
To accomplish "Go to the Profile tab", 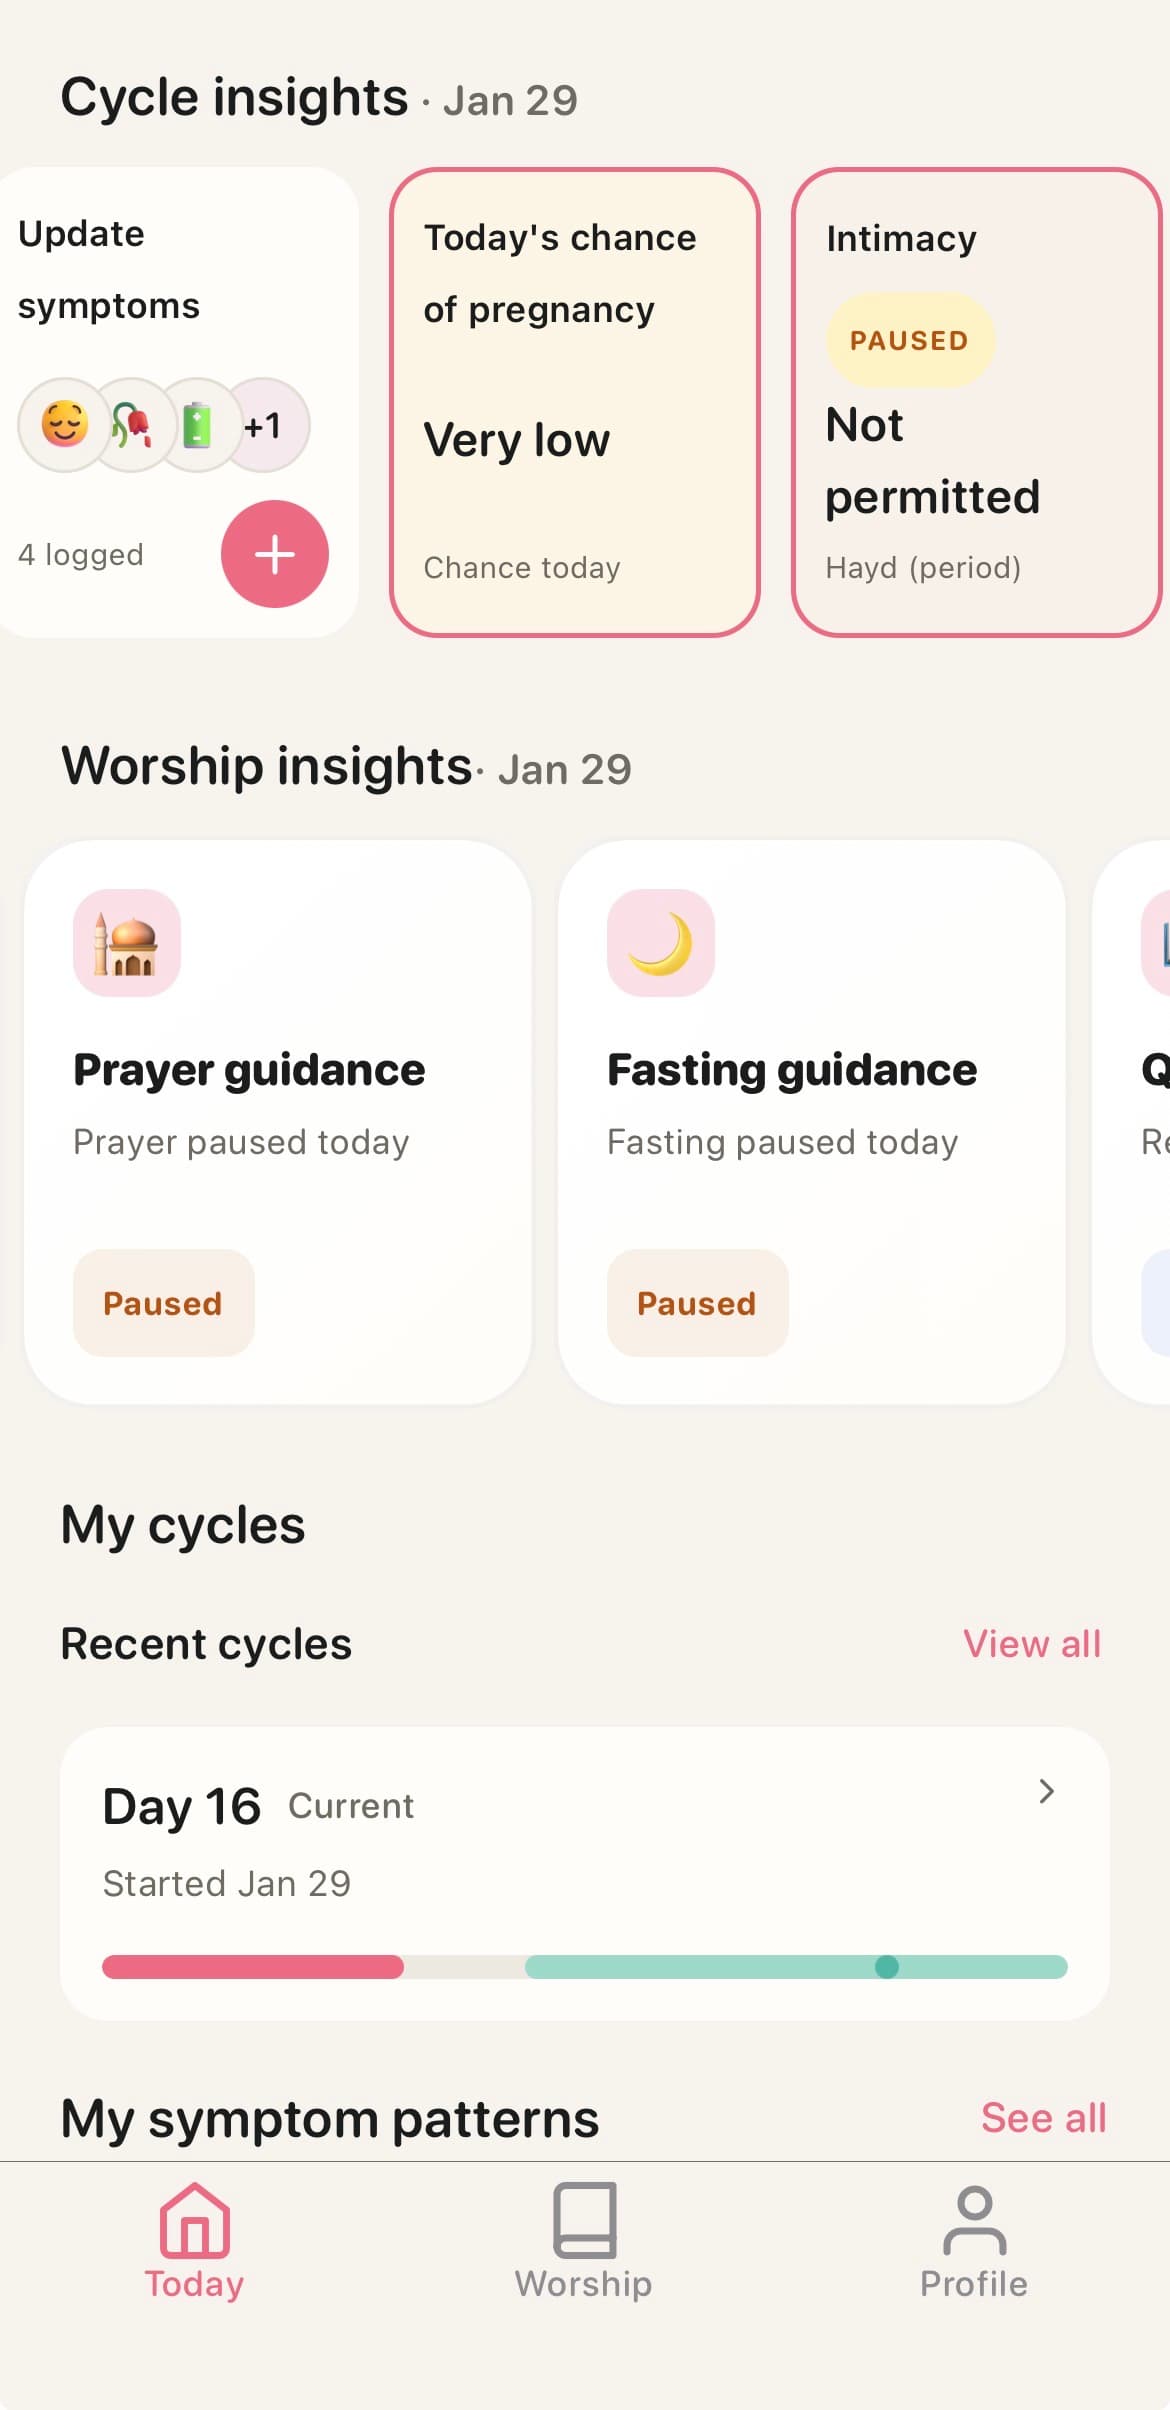I will click(x=974, y=2241).
